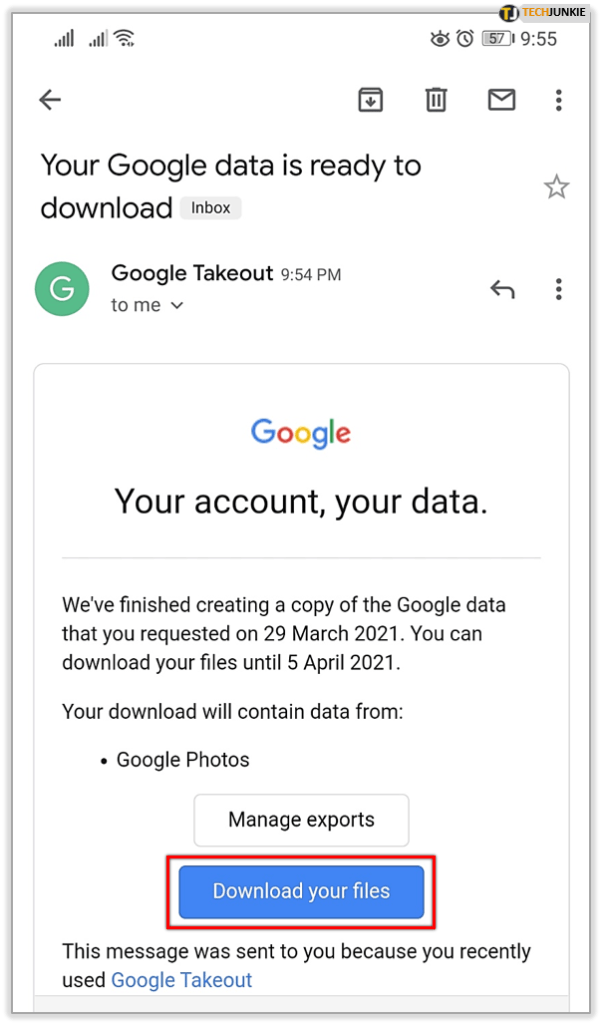This screenshot has height=1024, width=602.
Task: Star the Google data email
Action: tap(556, 187)
